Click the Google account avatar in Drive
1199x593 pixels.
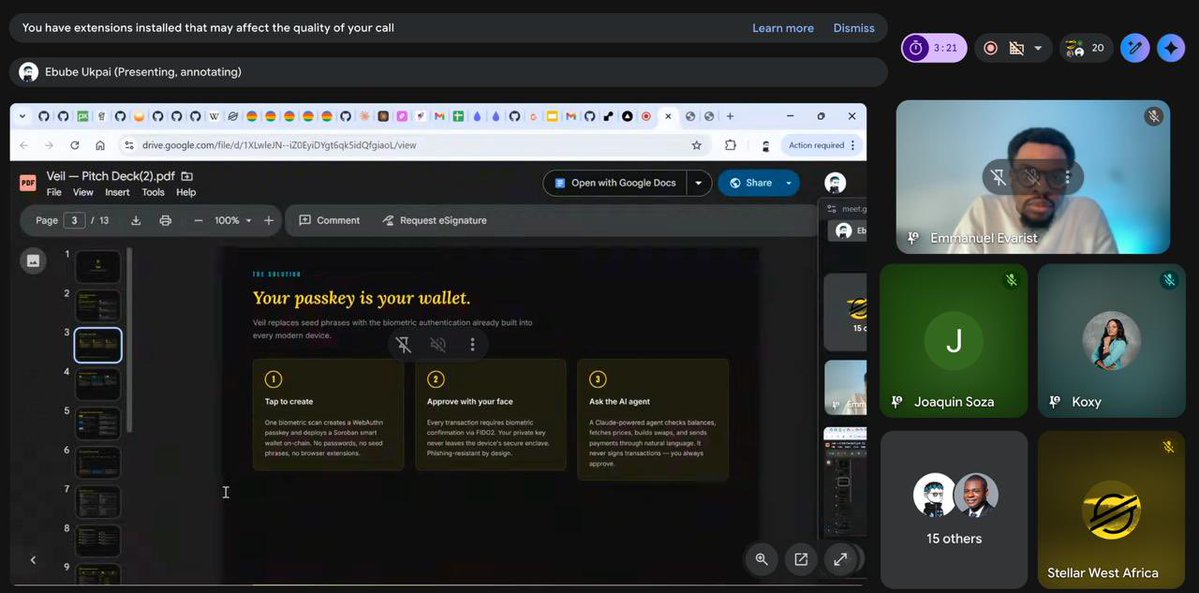835,183
